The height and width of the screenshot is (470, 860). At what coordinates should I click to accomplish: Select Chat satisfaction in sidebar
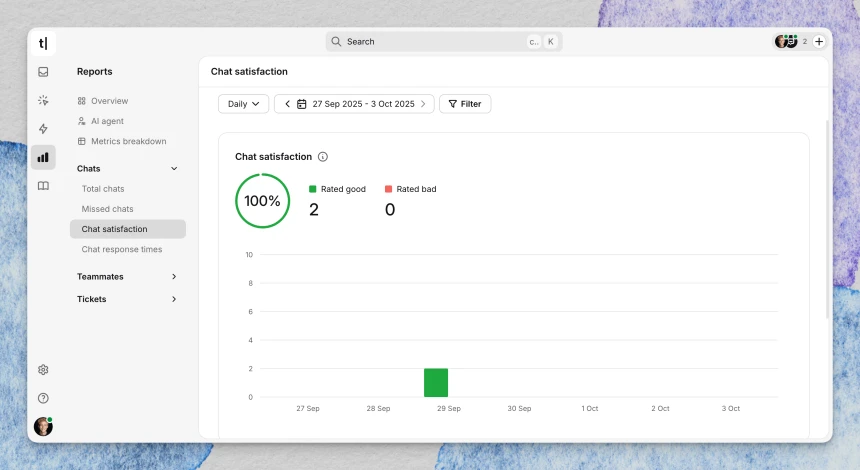[127, 229]
